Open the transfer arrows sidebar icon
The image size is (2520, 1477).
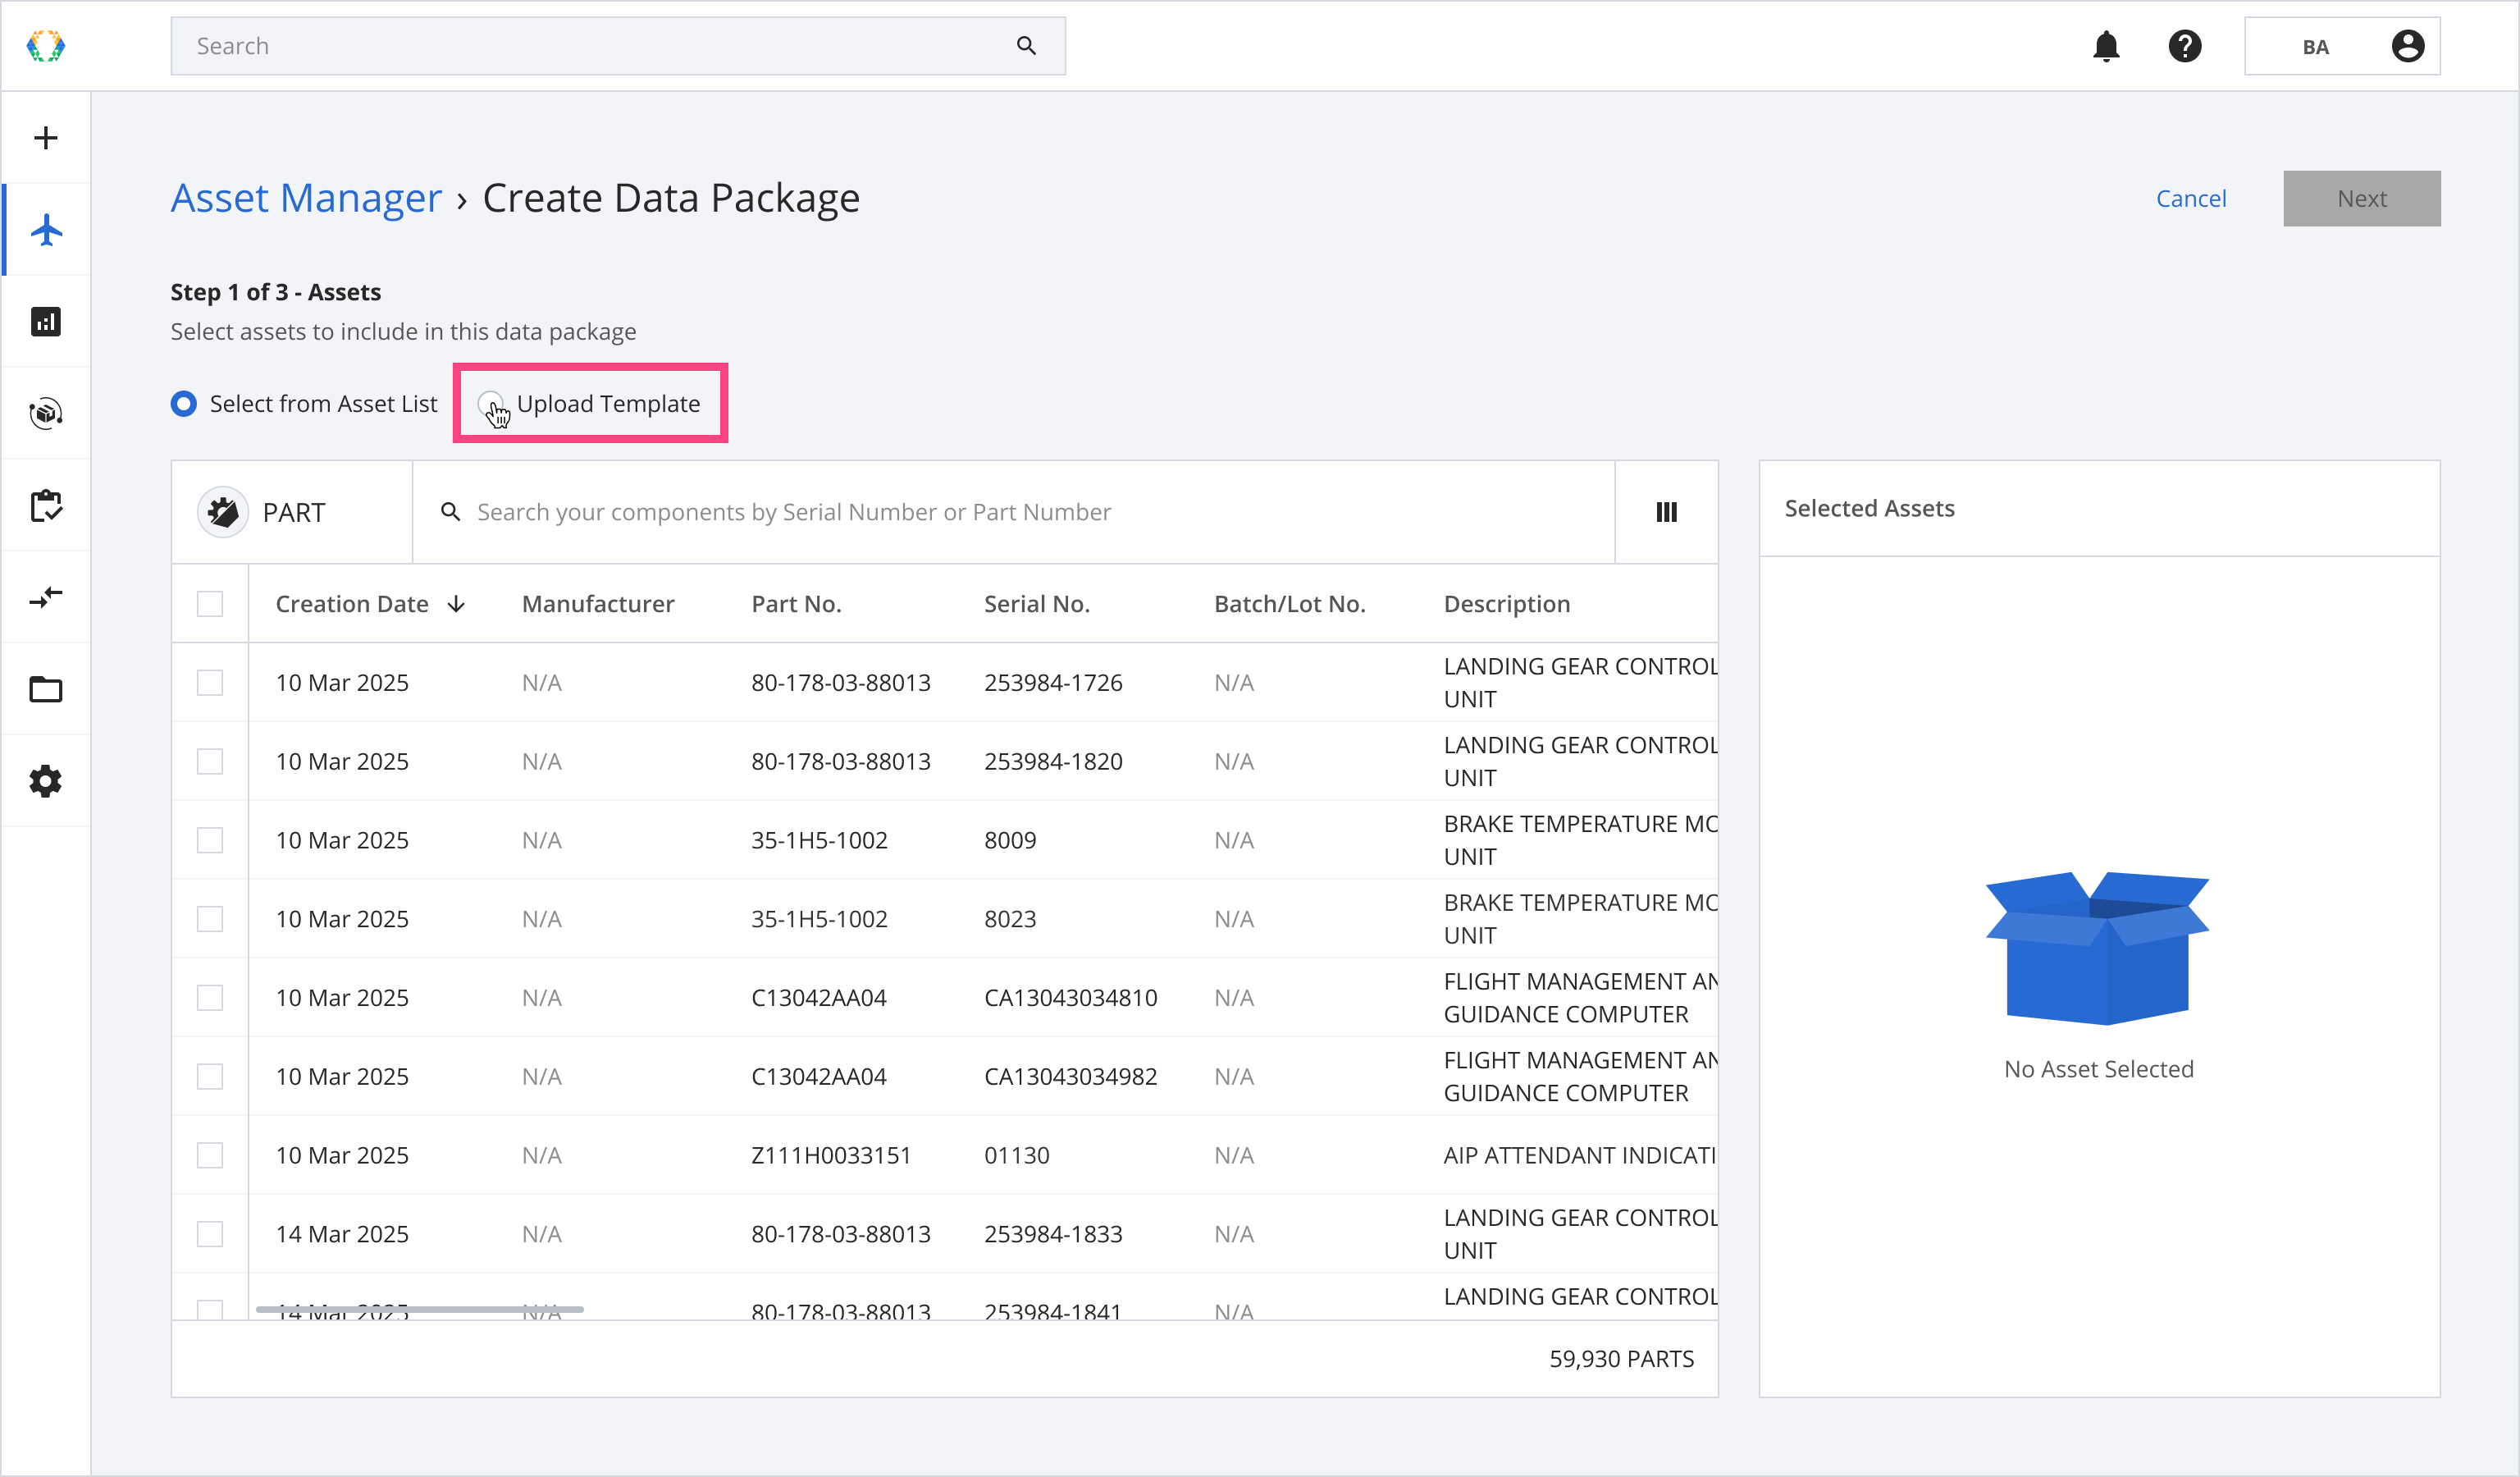(46, 598)
